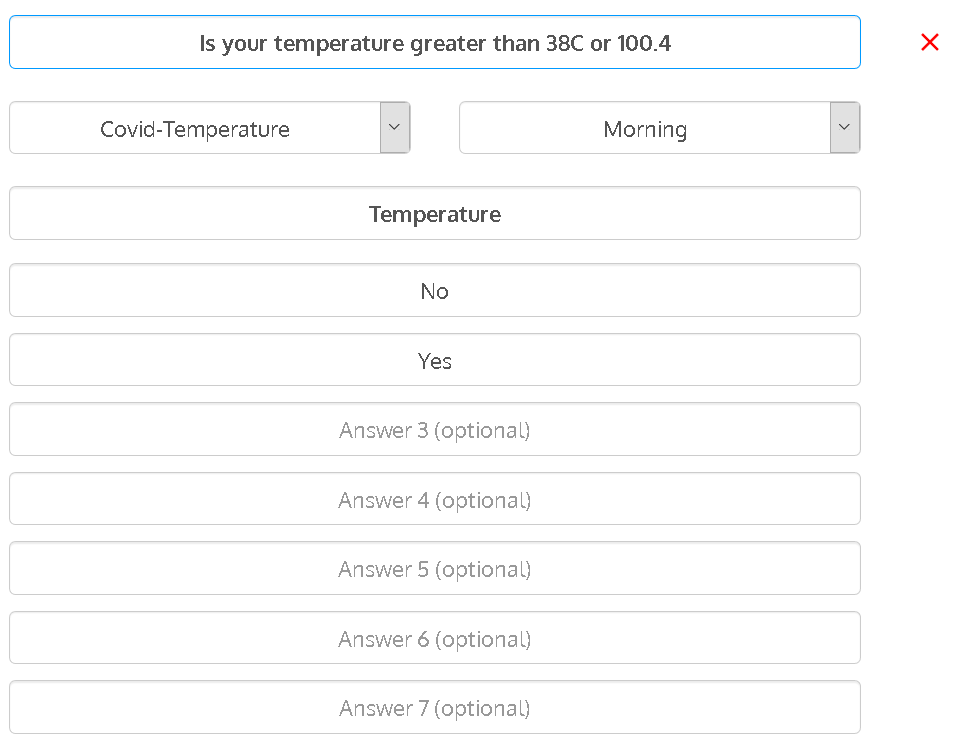Click the Temperature label input field
958x740 pixels.
pos(435,214)
